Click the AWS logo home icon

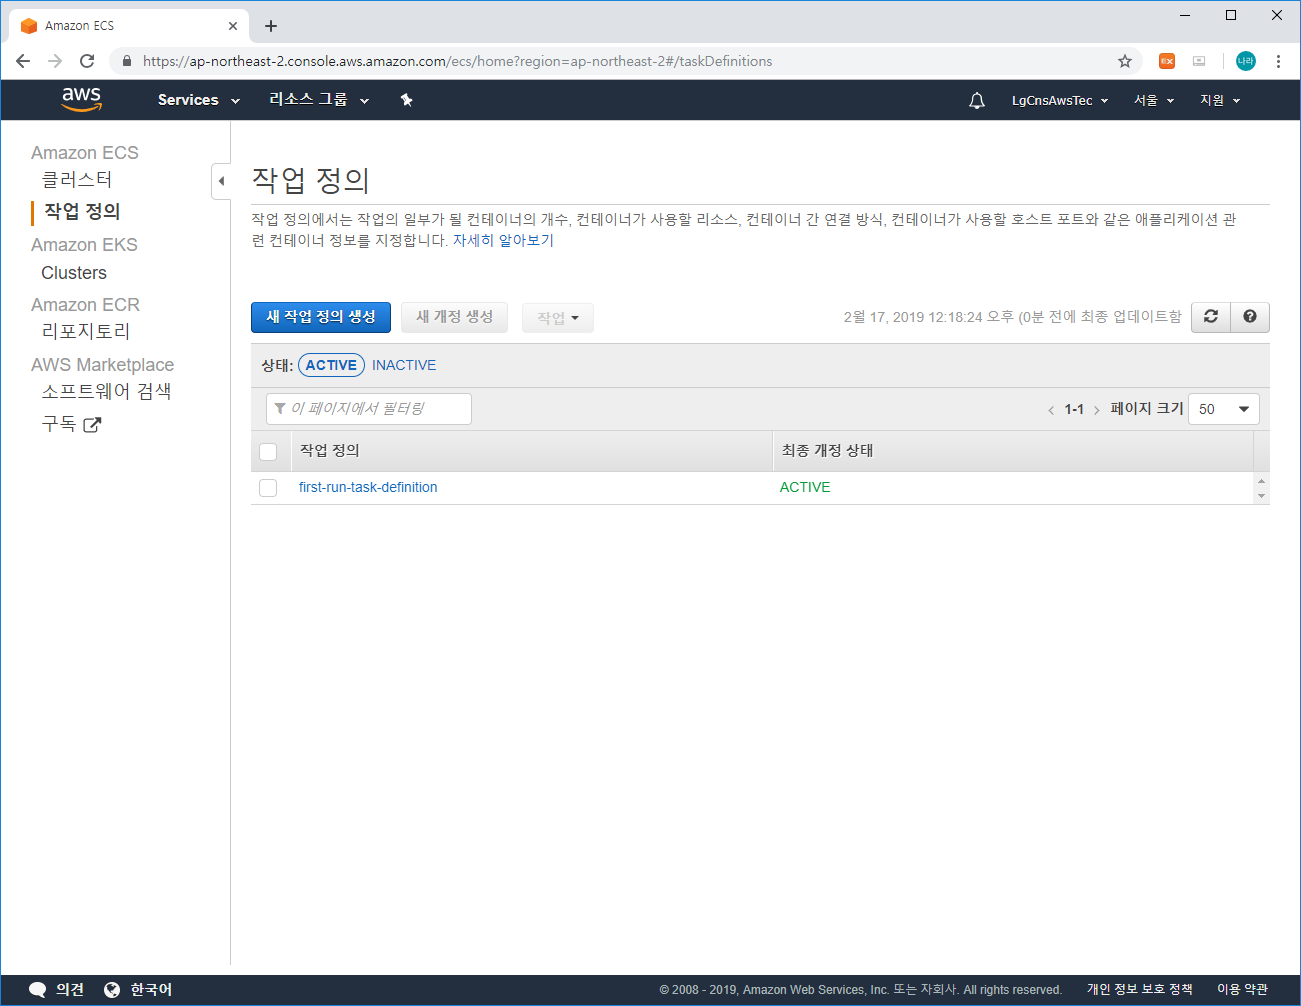pyautogui.click(x=81, y=99)
